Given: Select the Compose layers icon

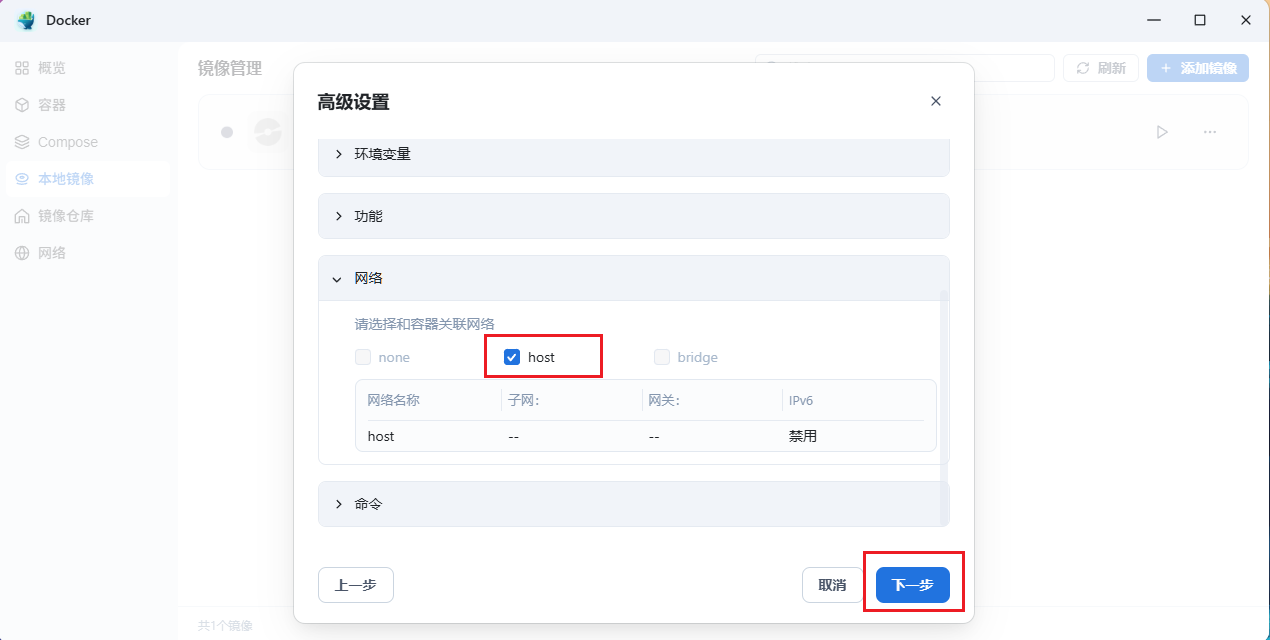Looking at the screenshot, I should [x=22, y=142].
